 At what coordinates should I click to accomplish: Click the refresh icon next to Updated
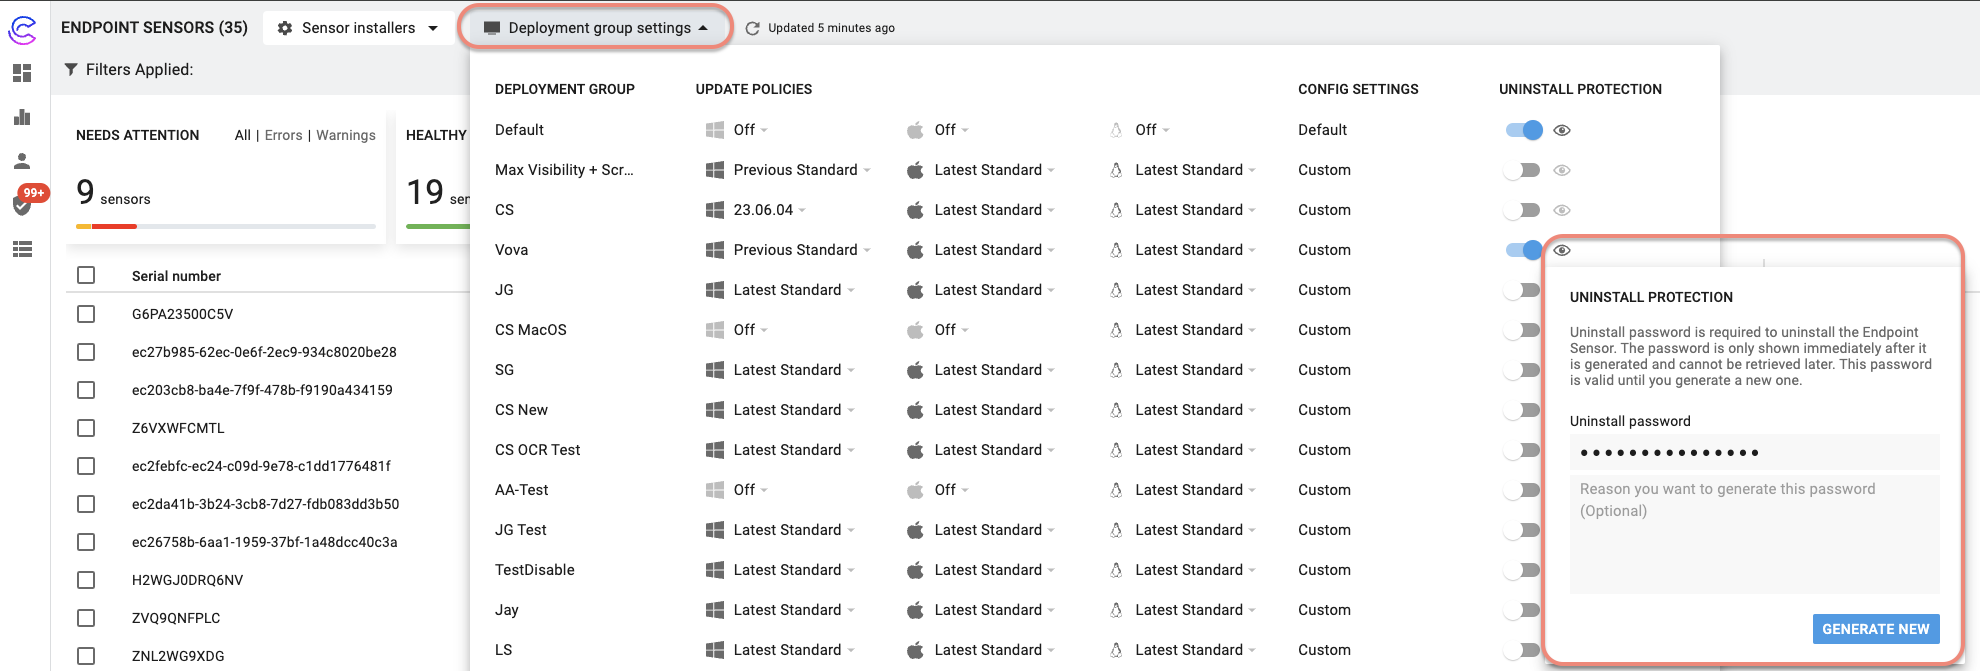pos(753,28)
